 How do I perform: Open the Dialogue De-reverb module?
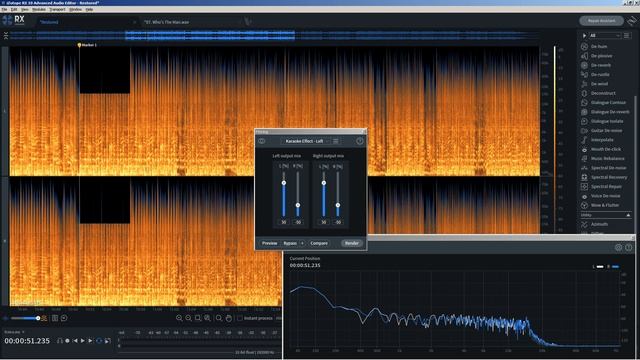coord(610,112)
